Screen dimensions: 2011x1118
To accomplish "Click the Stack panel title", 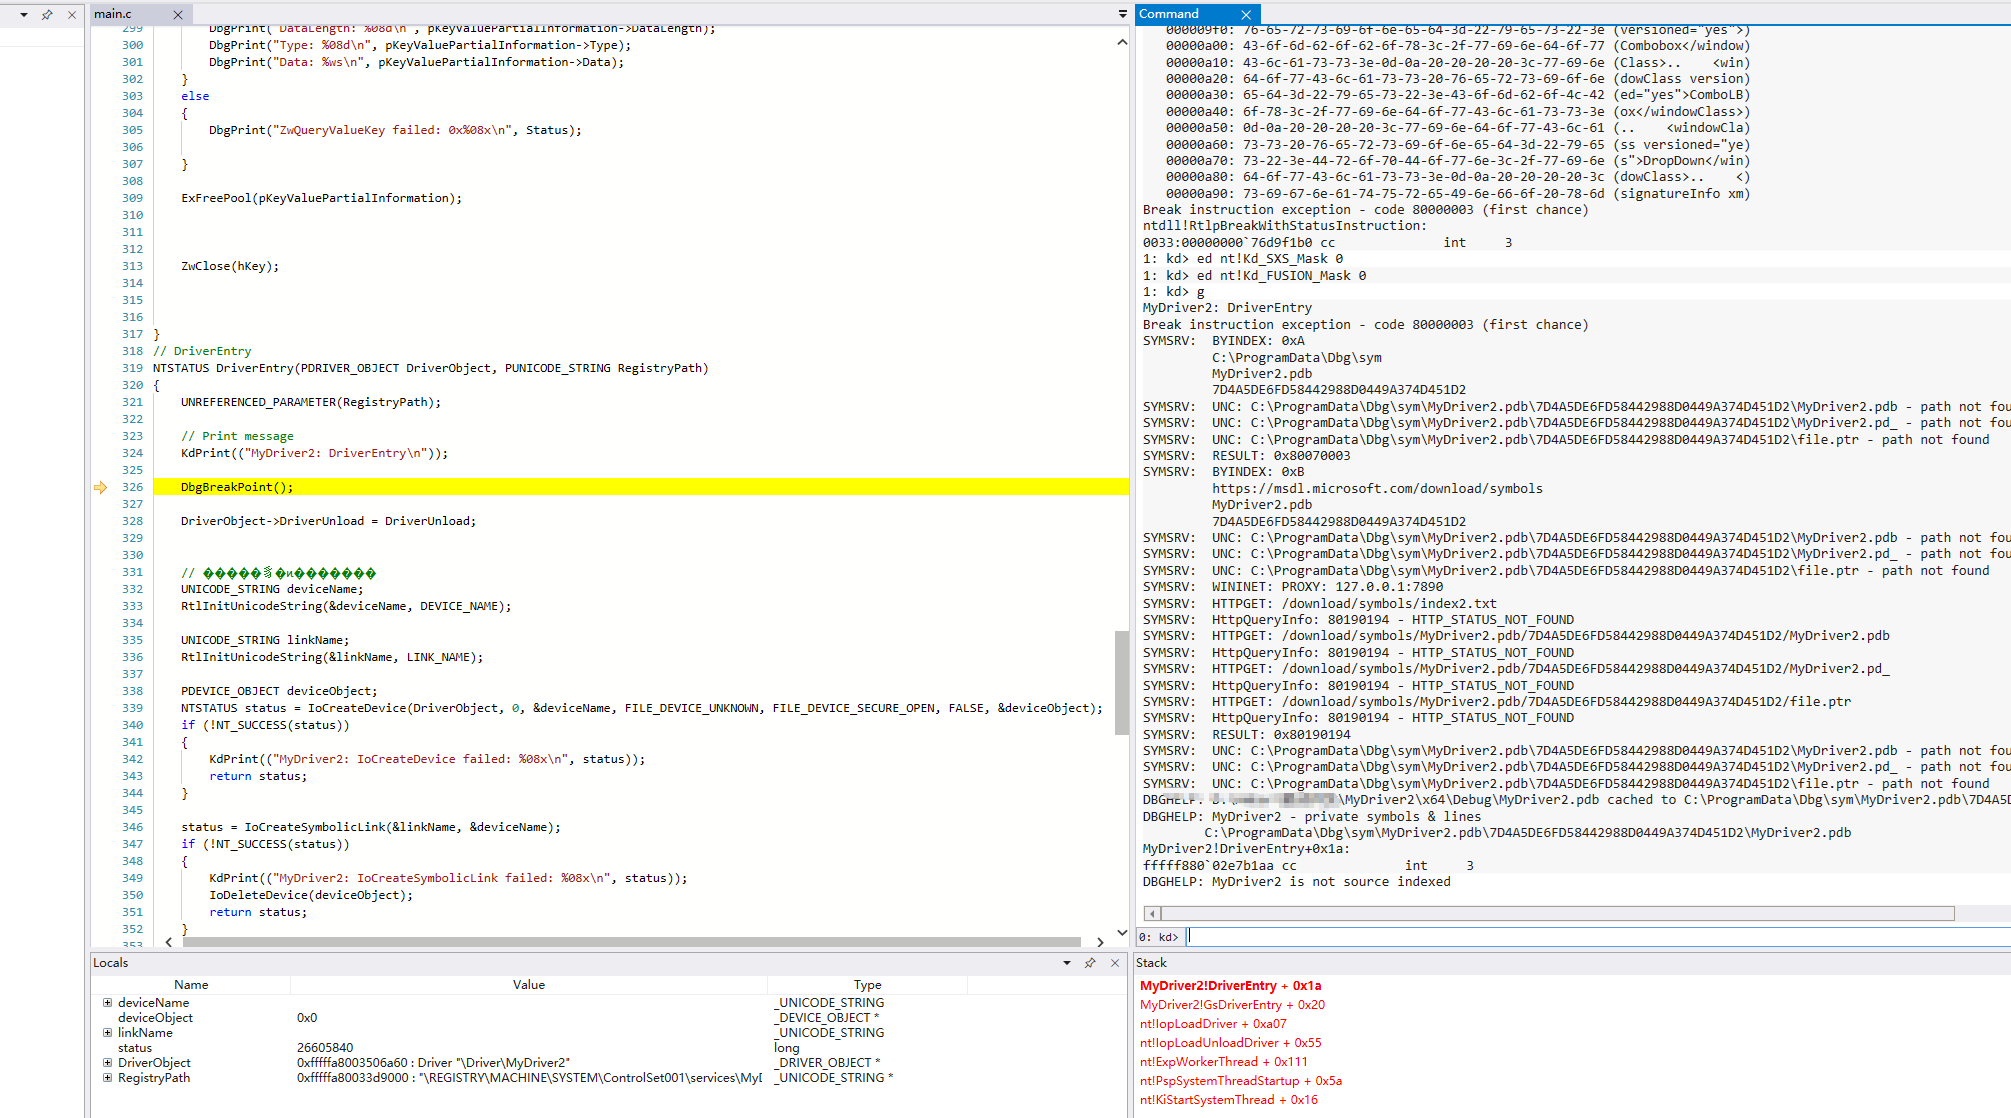I will 1151,963.
